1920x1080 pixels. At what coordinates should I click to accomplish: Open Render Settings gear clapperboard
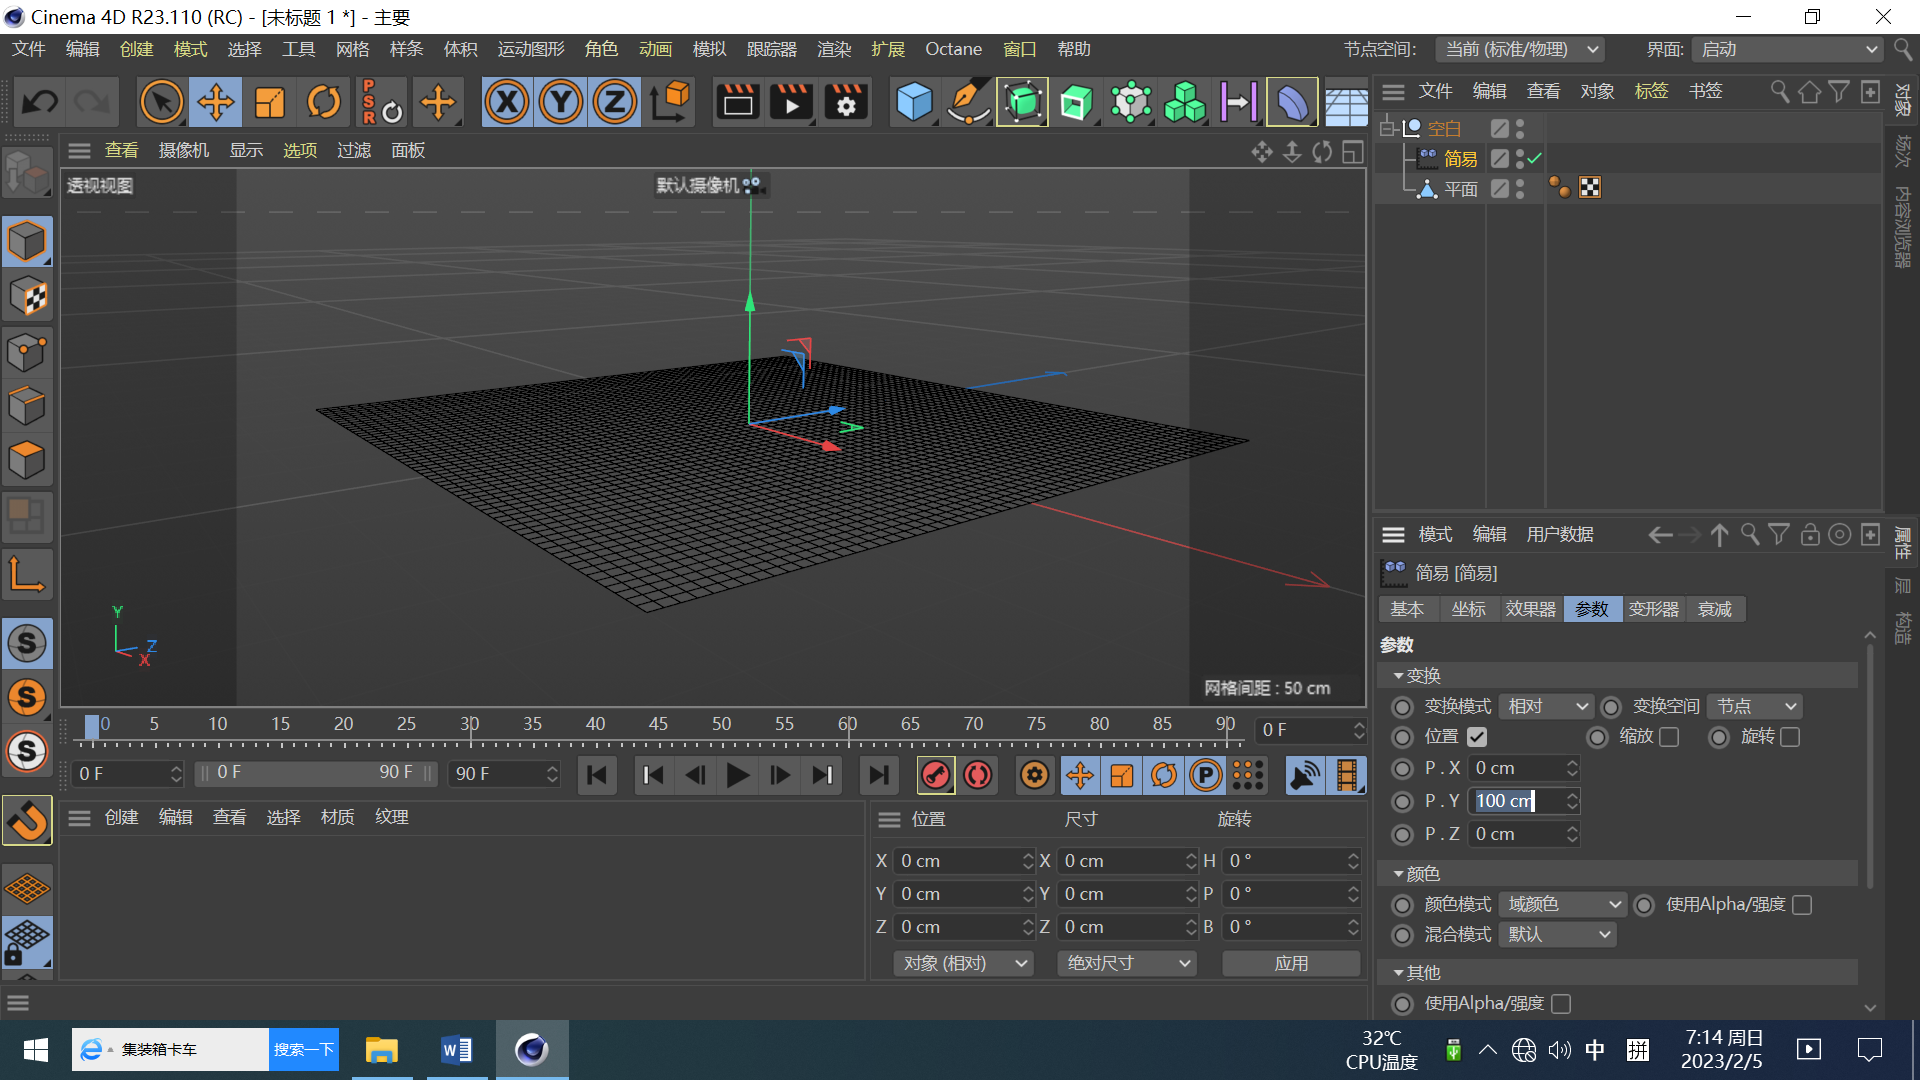point(846,102)
